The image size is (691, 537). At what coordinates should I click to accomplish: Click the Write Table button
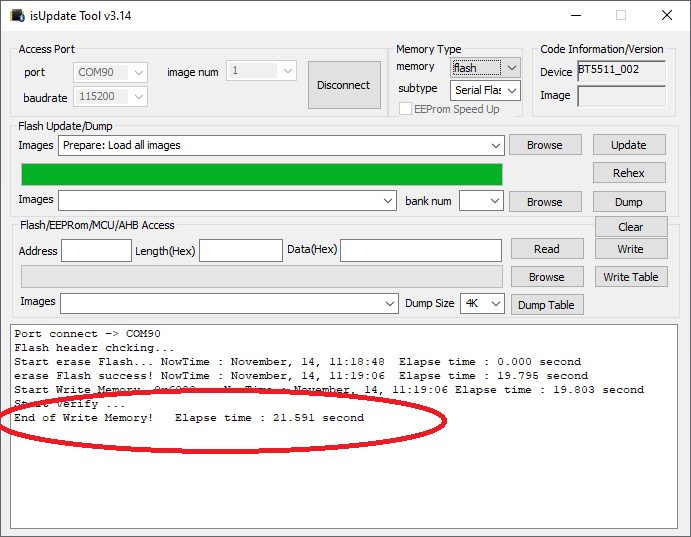tap(630, 277)
